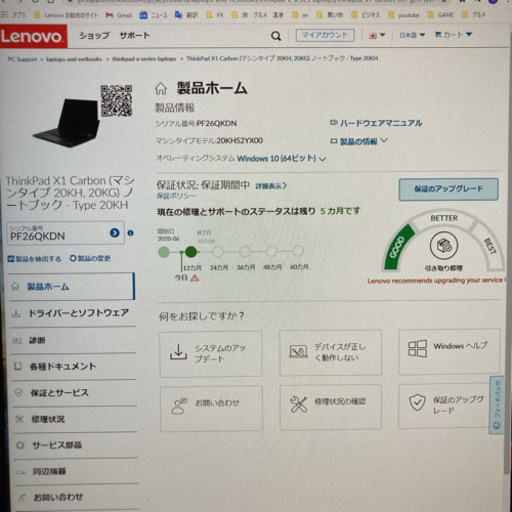Click the 保証のアップグレード button
The height and width of the screenshot is (512, 512).
pyautogui.click(x=449, y=189)
